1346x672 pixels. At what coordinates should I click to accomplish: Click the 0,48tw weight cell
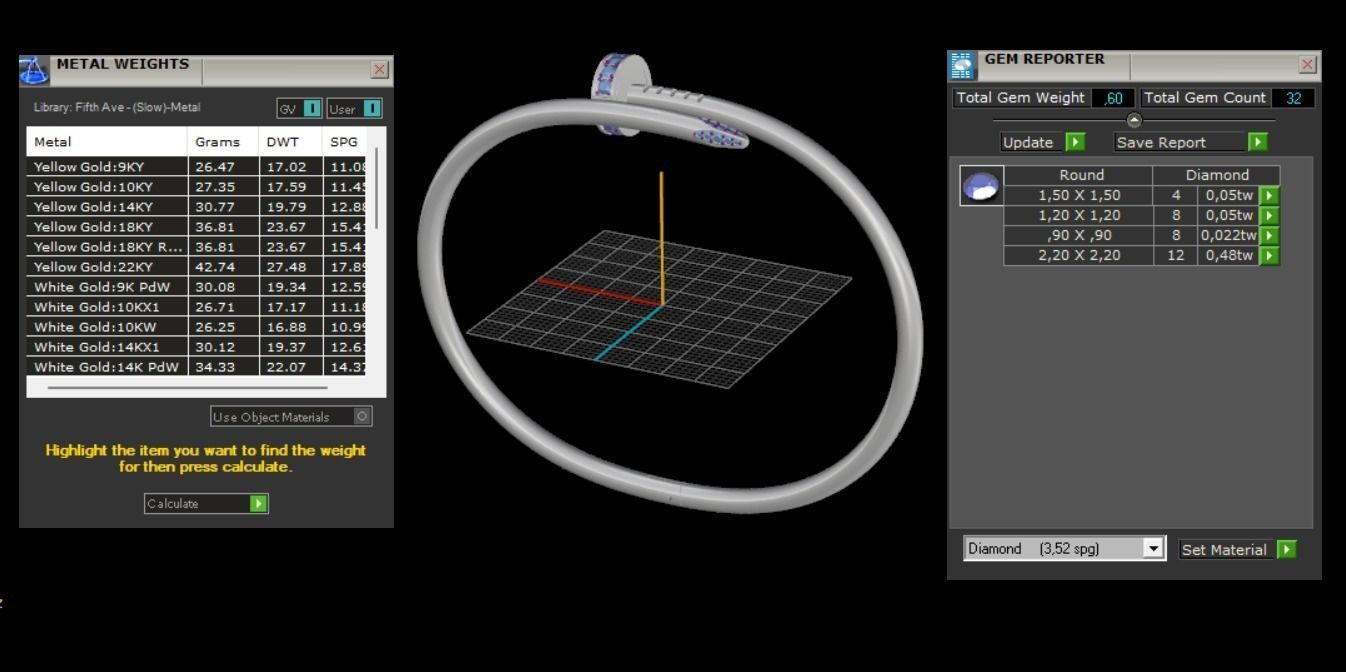click(1228, 256)
